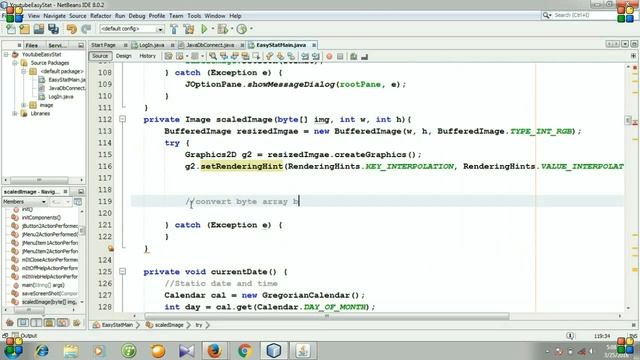Click the New Project toolbar icon

tap(24, 29)
